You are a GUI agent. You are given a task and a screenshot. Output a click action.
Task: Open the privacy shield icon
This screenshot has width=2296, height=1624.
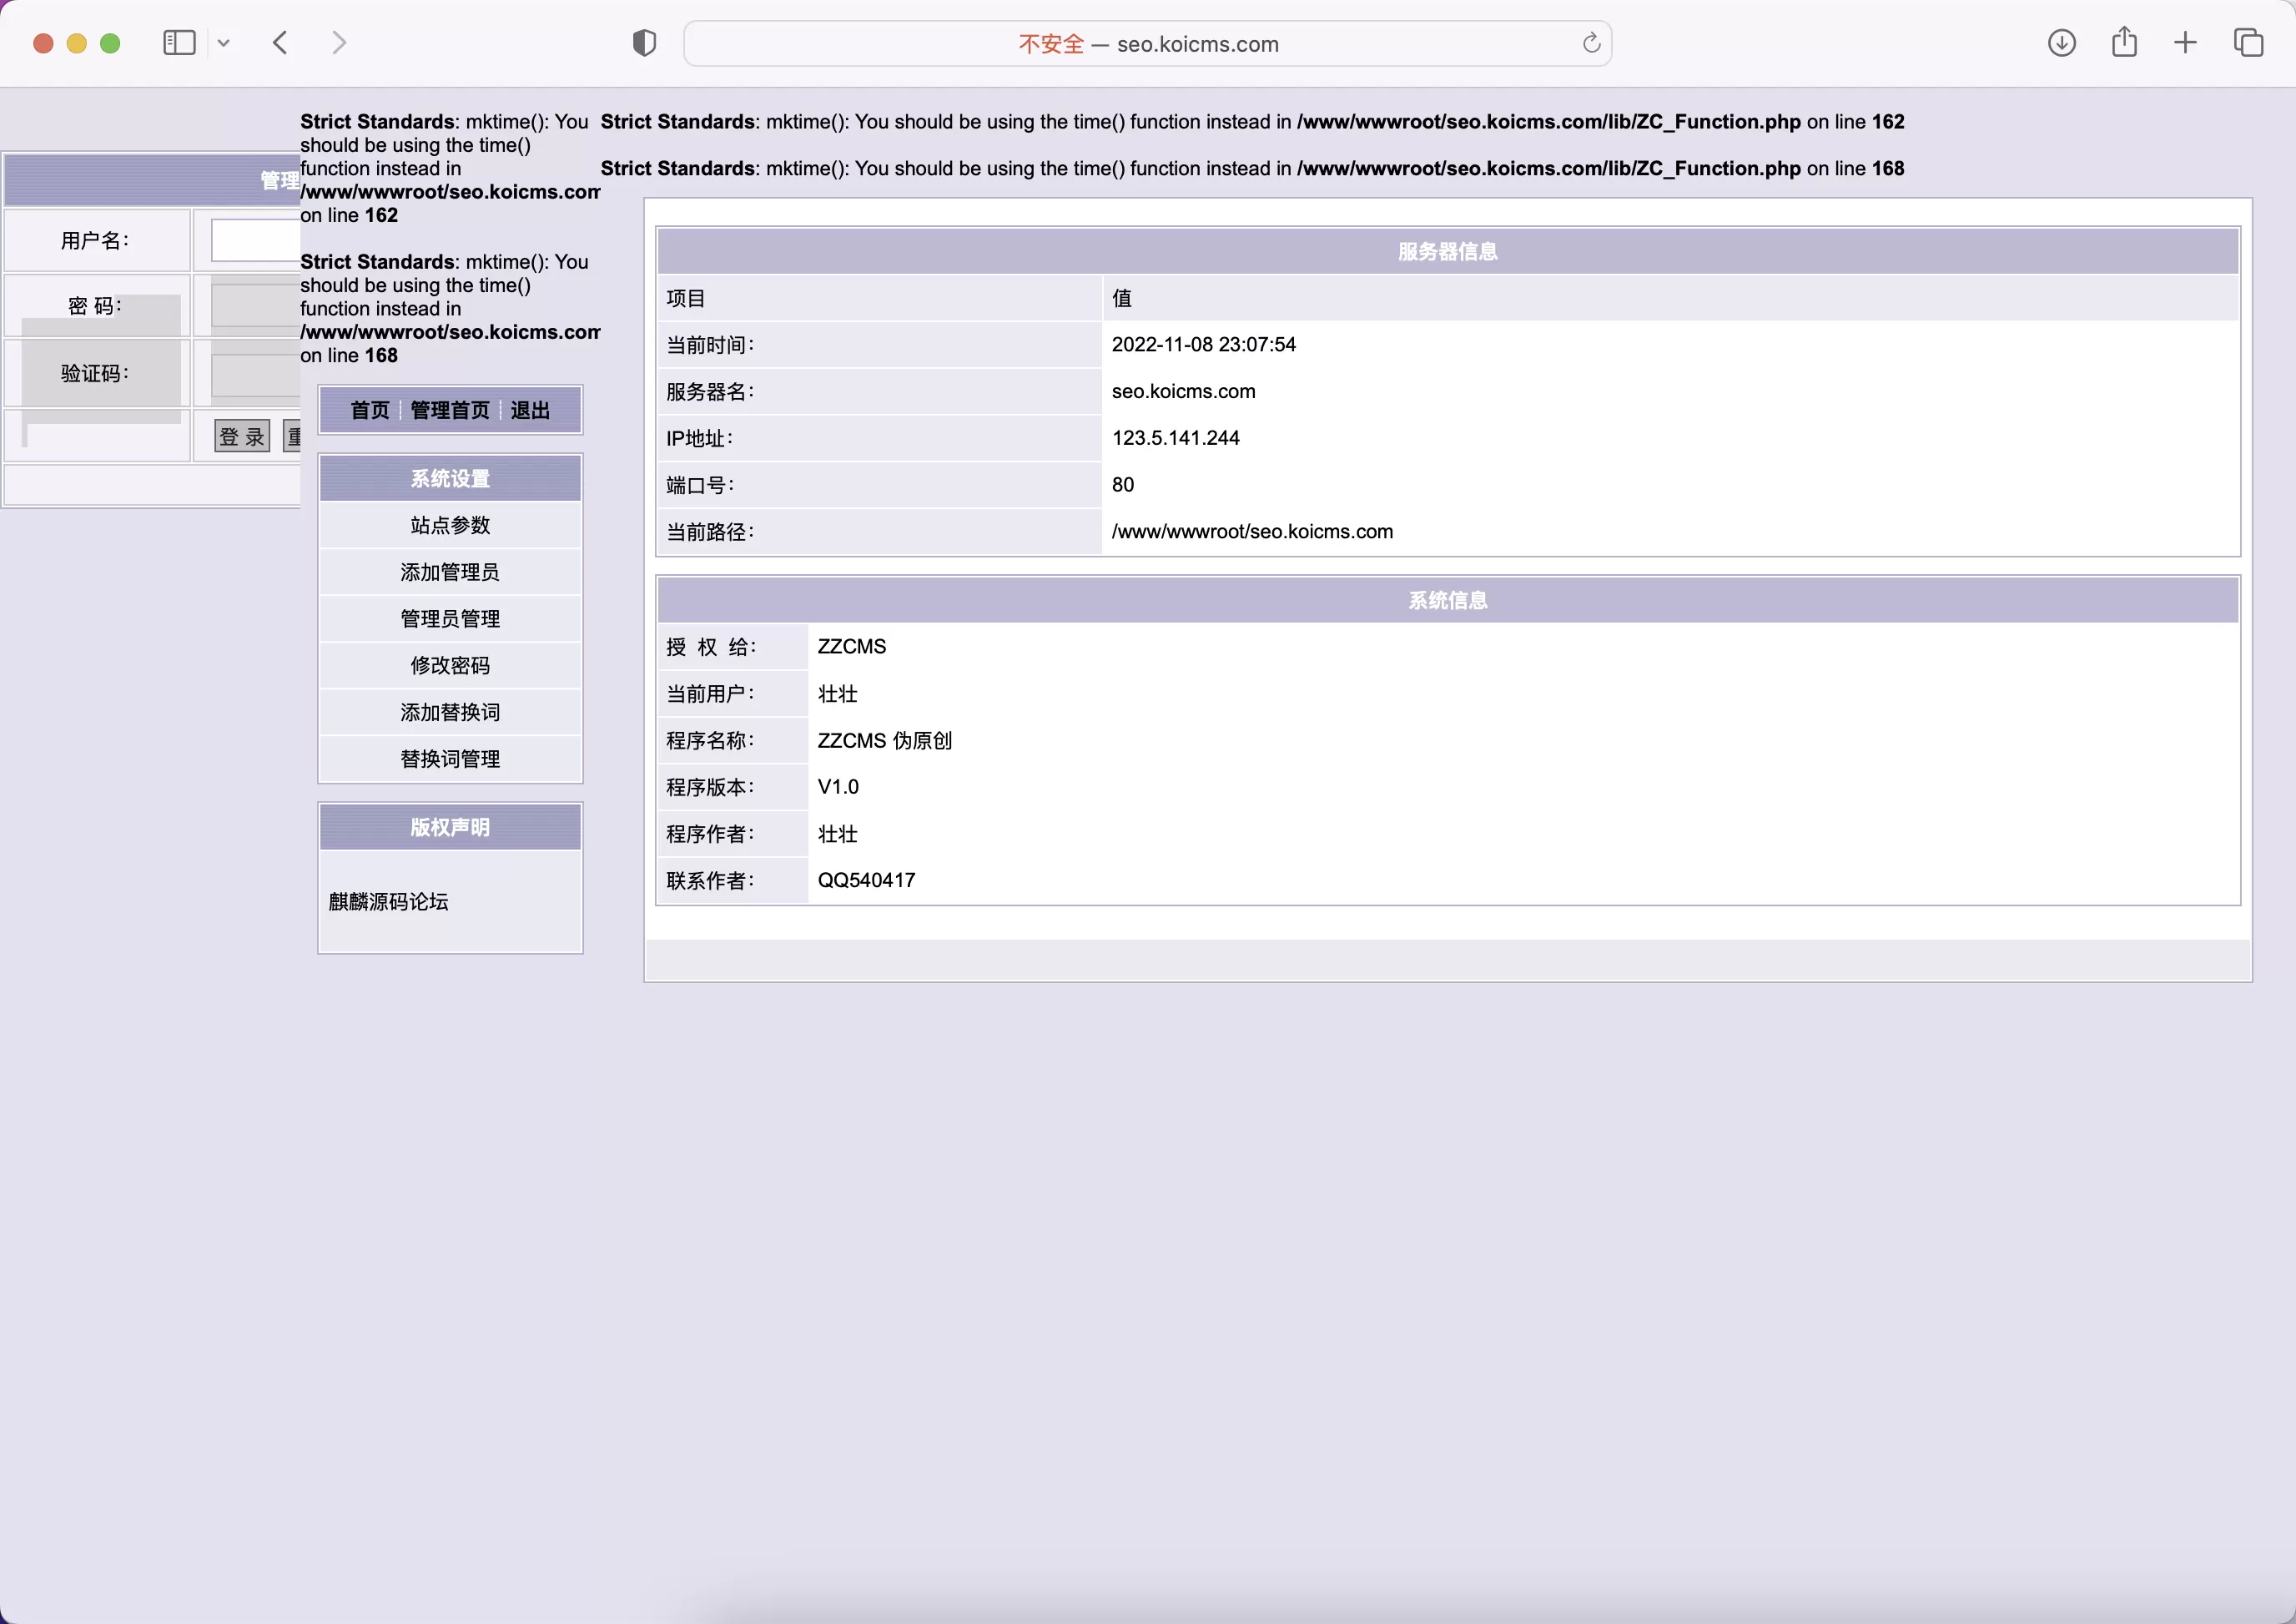pyautogui.click(x=644, y=43)
